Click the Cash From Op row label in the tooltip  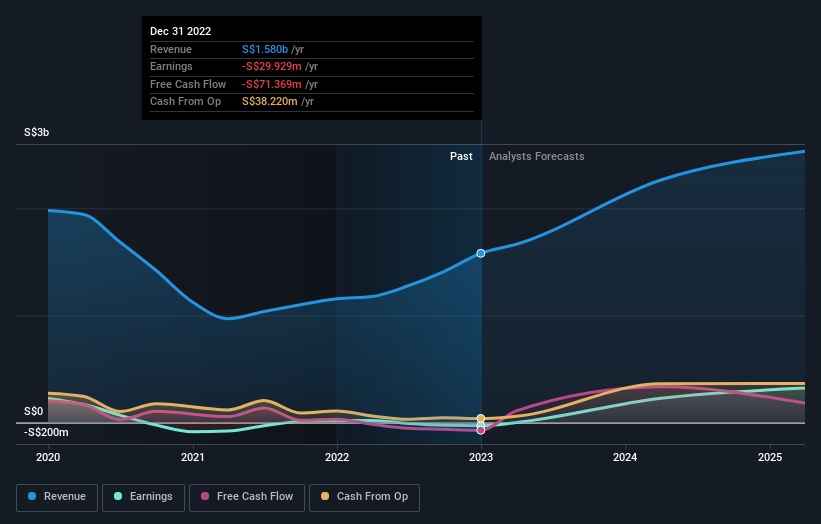(x=185, y=102)
